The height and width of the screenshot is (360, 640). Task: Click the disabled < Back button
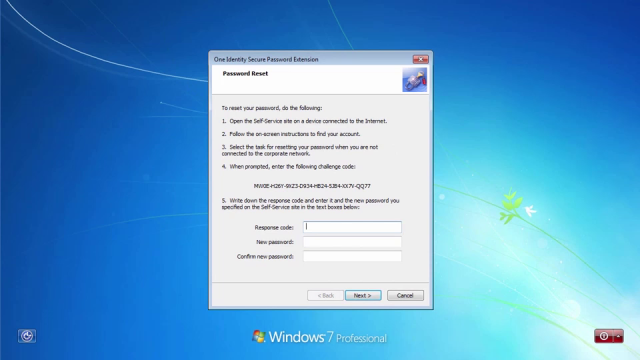(x=325, y=295)
